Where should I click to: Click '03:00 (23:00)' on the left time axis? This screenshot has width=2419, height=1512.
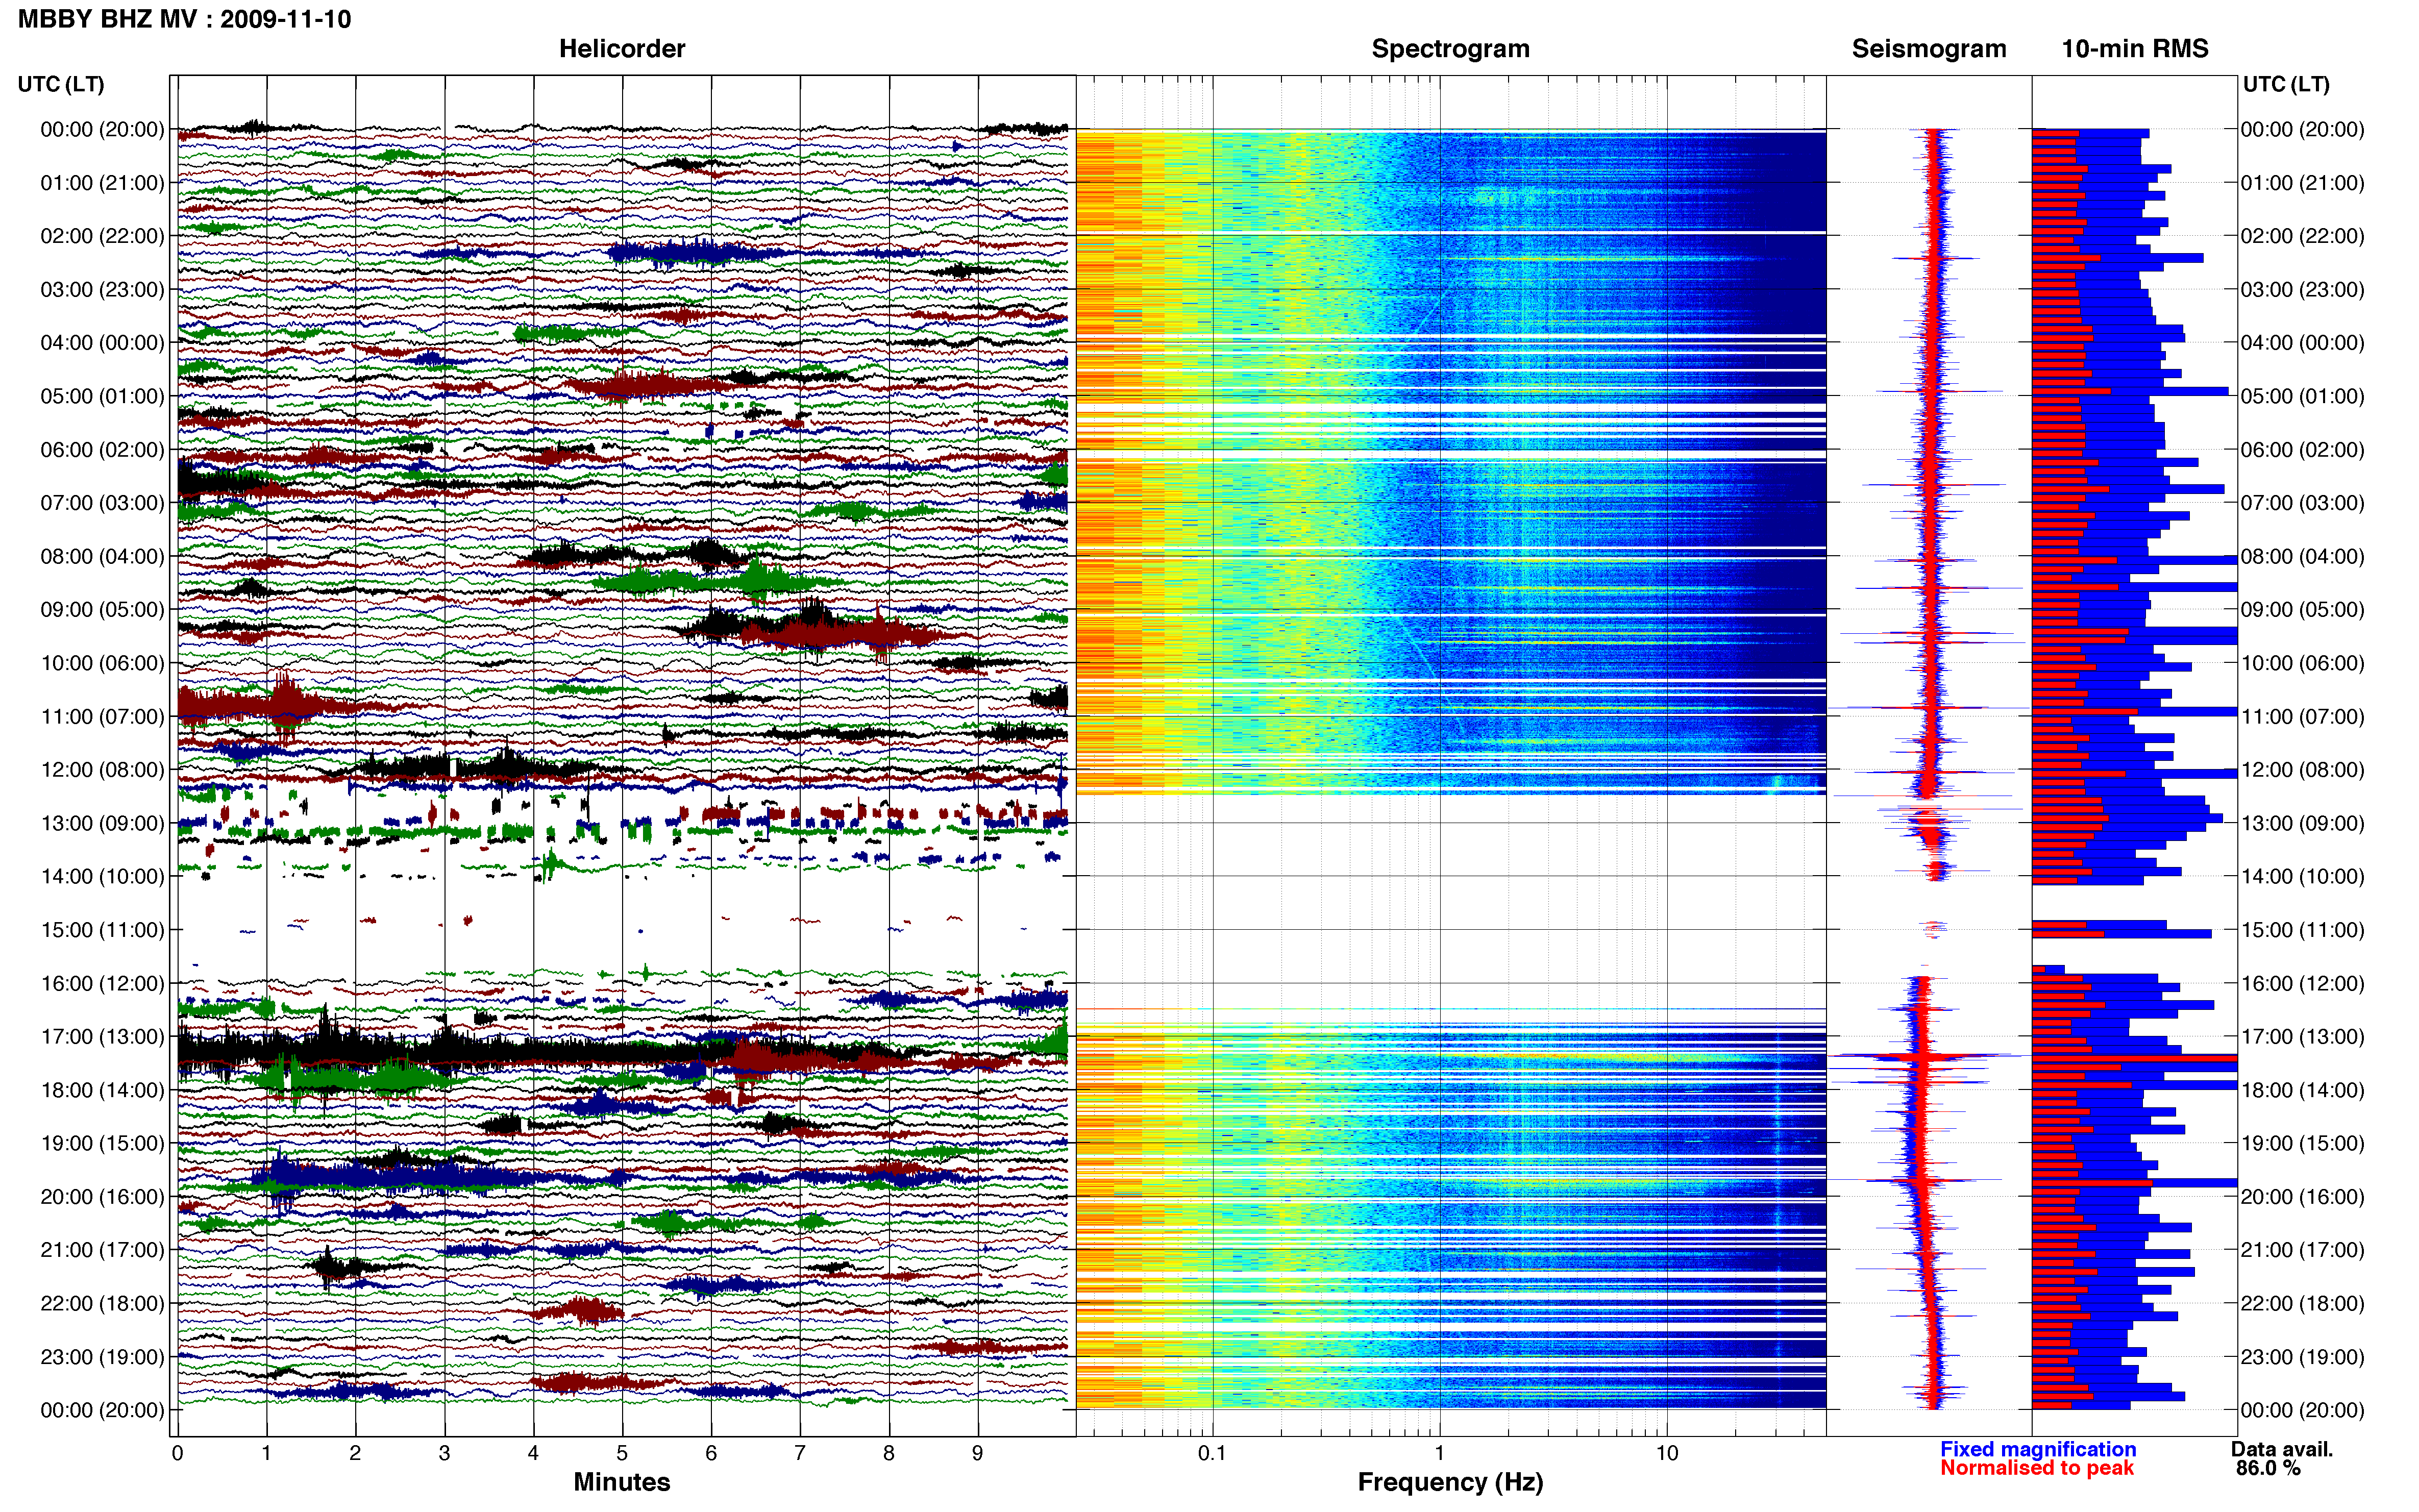(102, 290)
